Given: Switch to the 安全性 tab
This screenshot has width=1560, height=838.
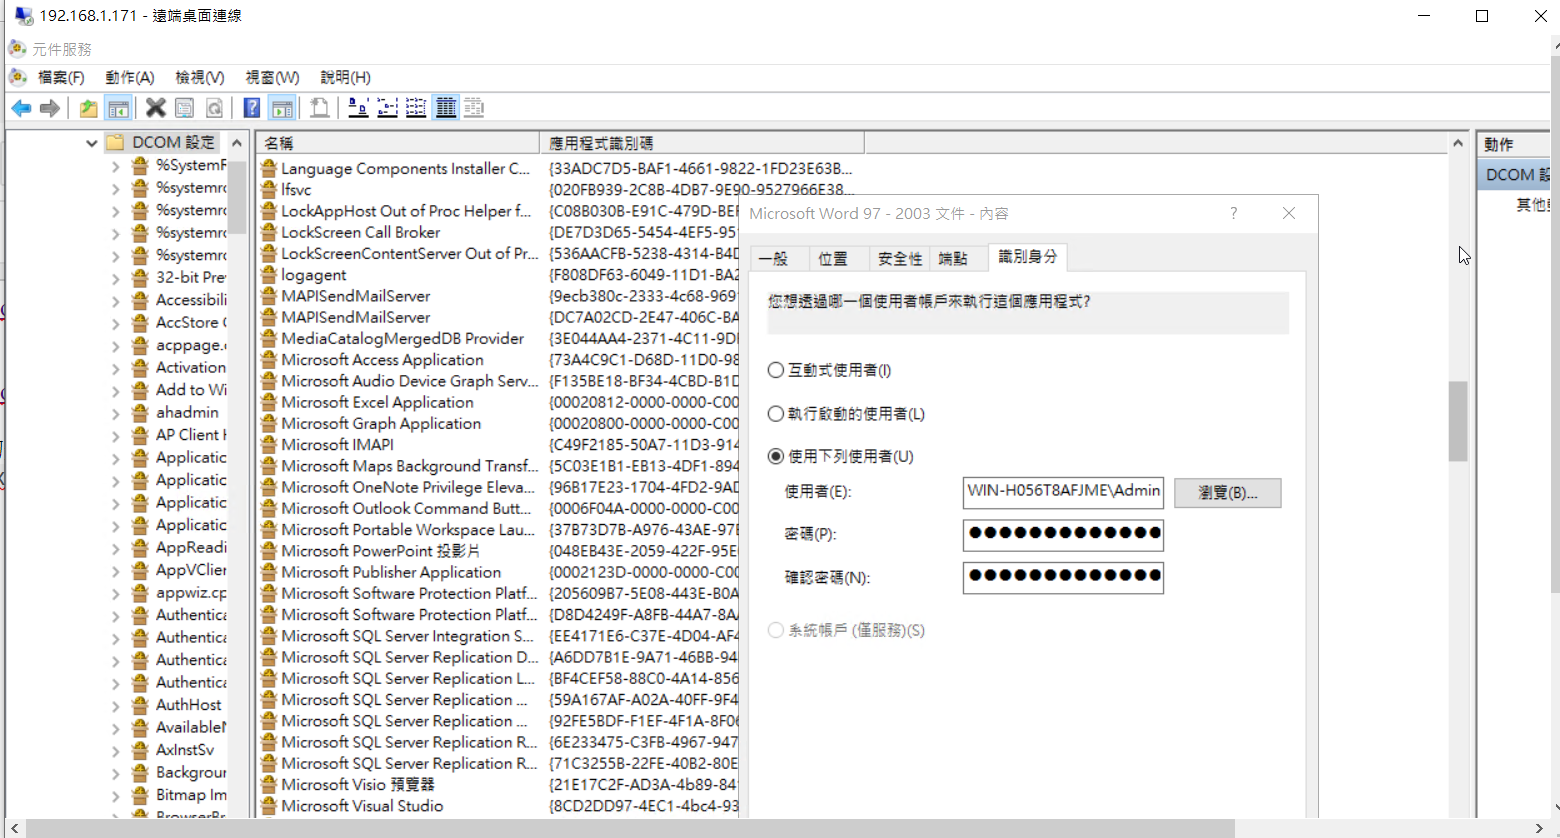Looking at the screenshot, I should [x=900, y=259].
